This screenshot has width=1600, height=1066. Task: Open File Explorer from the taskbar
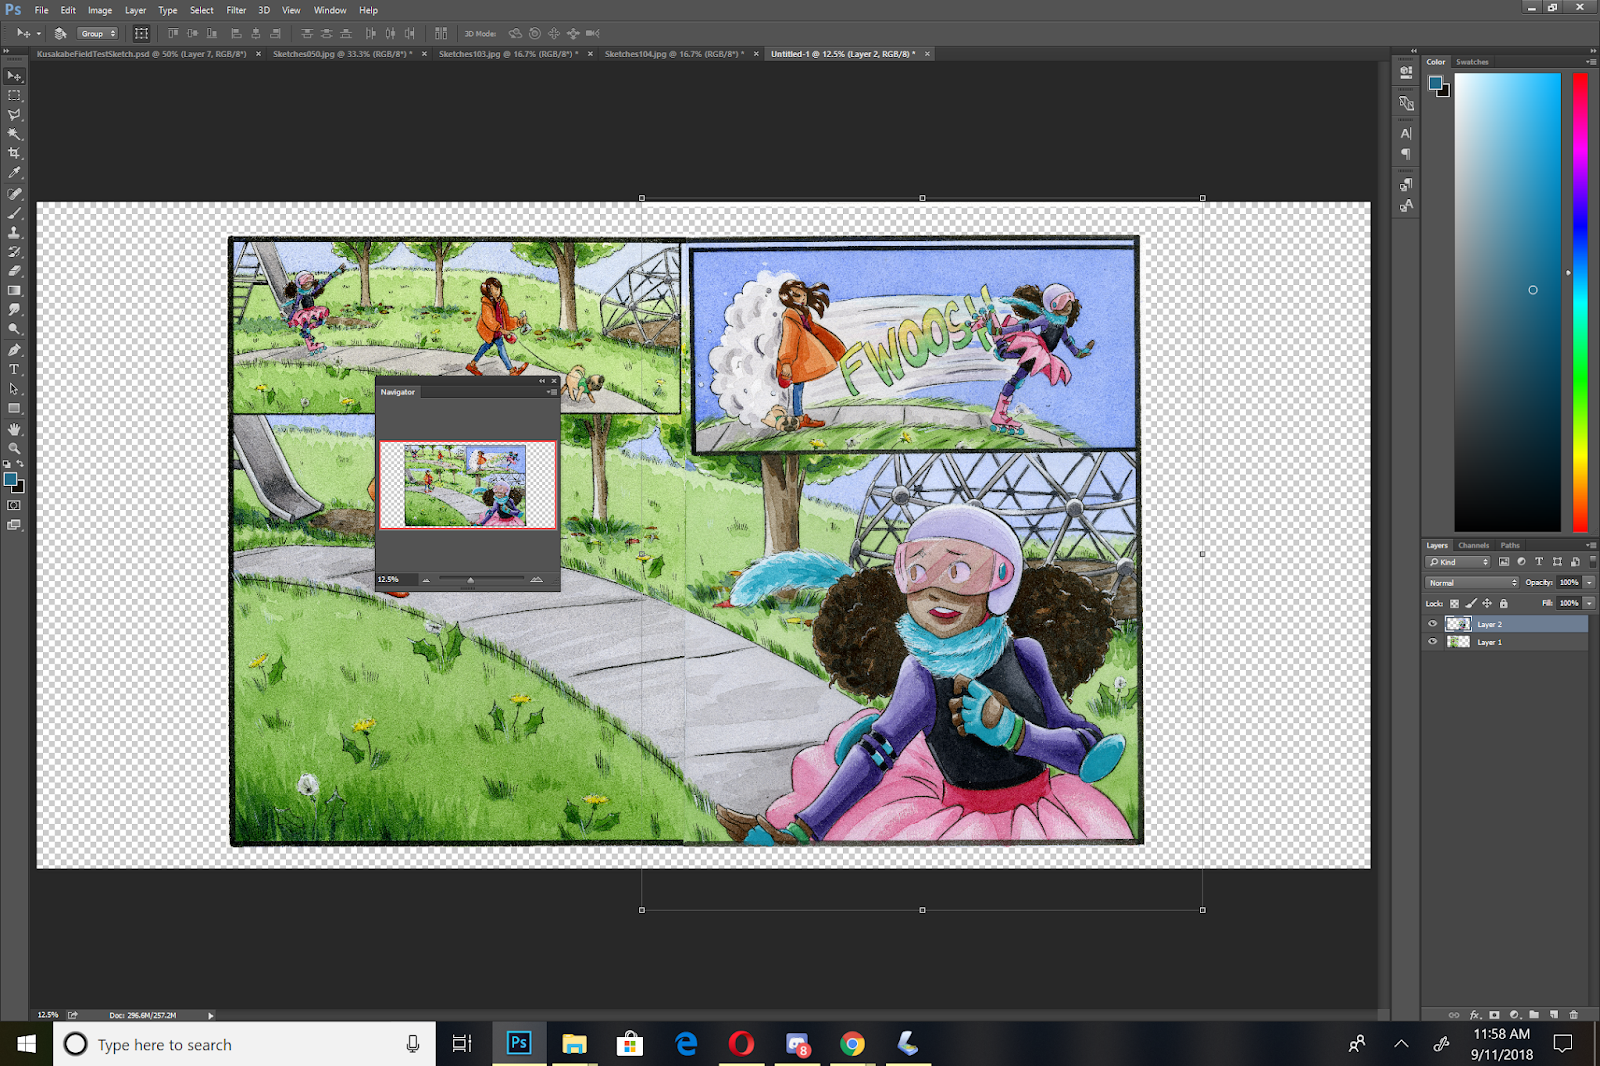click(574, 1044)
